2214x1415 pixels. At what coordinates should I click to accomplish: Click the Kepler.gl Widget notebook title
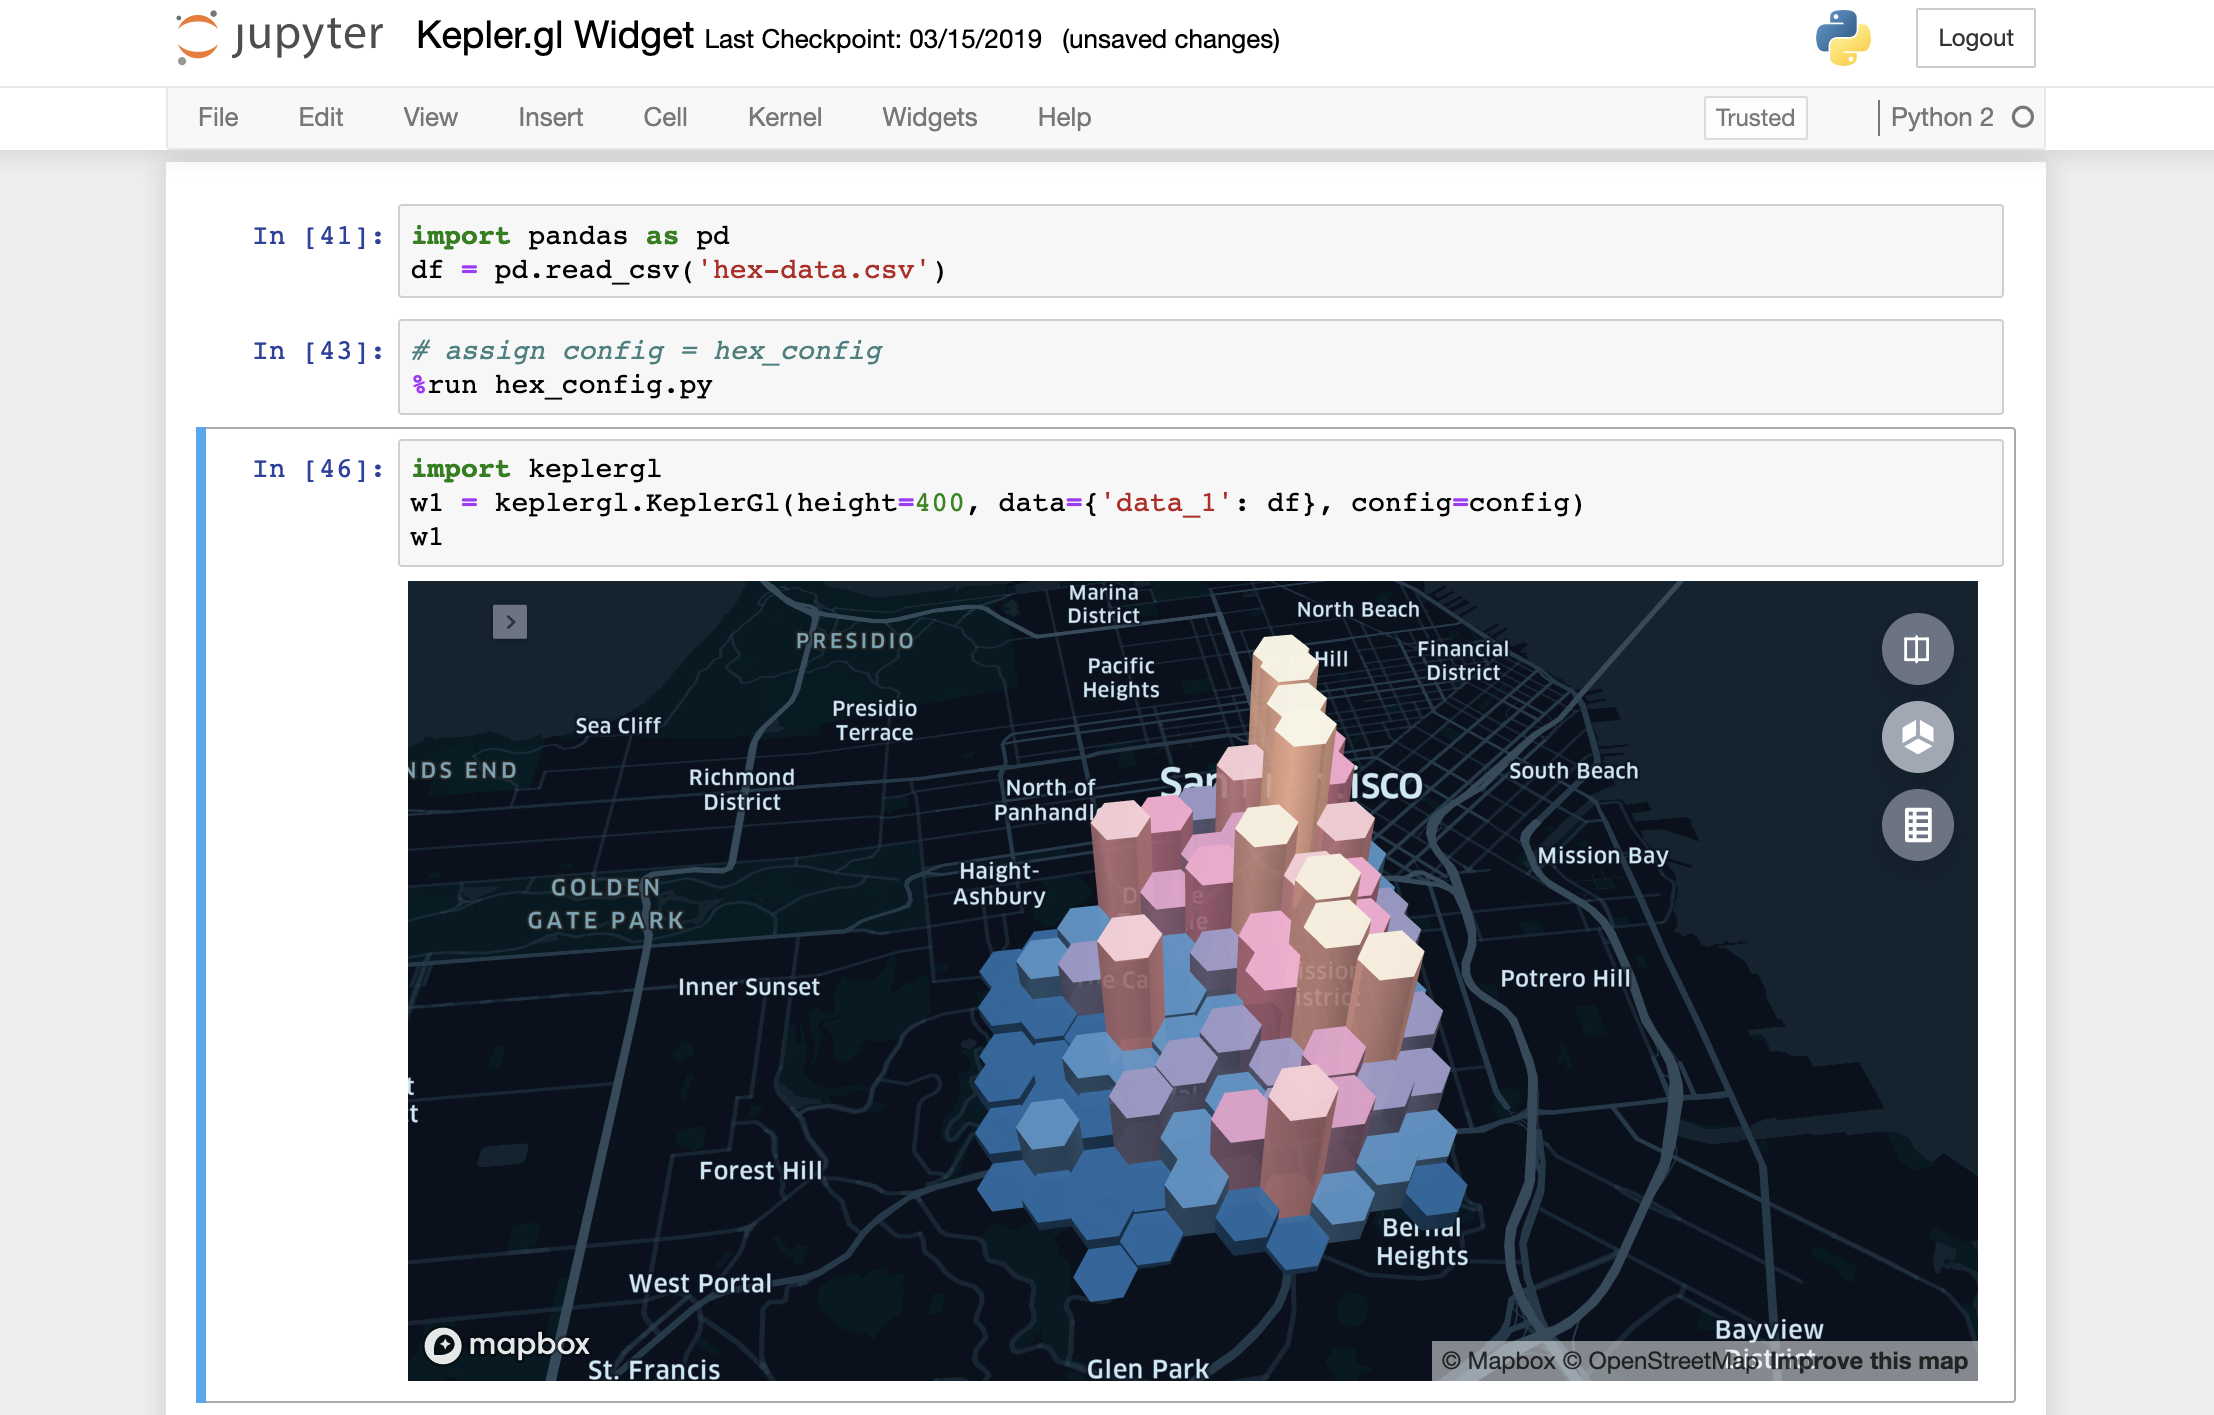pos(554,36)
